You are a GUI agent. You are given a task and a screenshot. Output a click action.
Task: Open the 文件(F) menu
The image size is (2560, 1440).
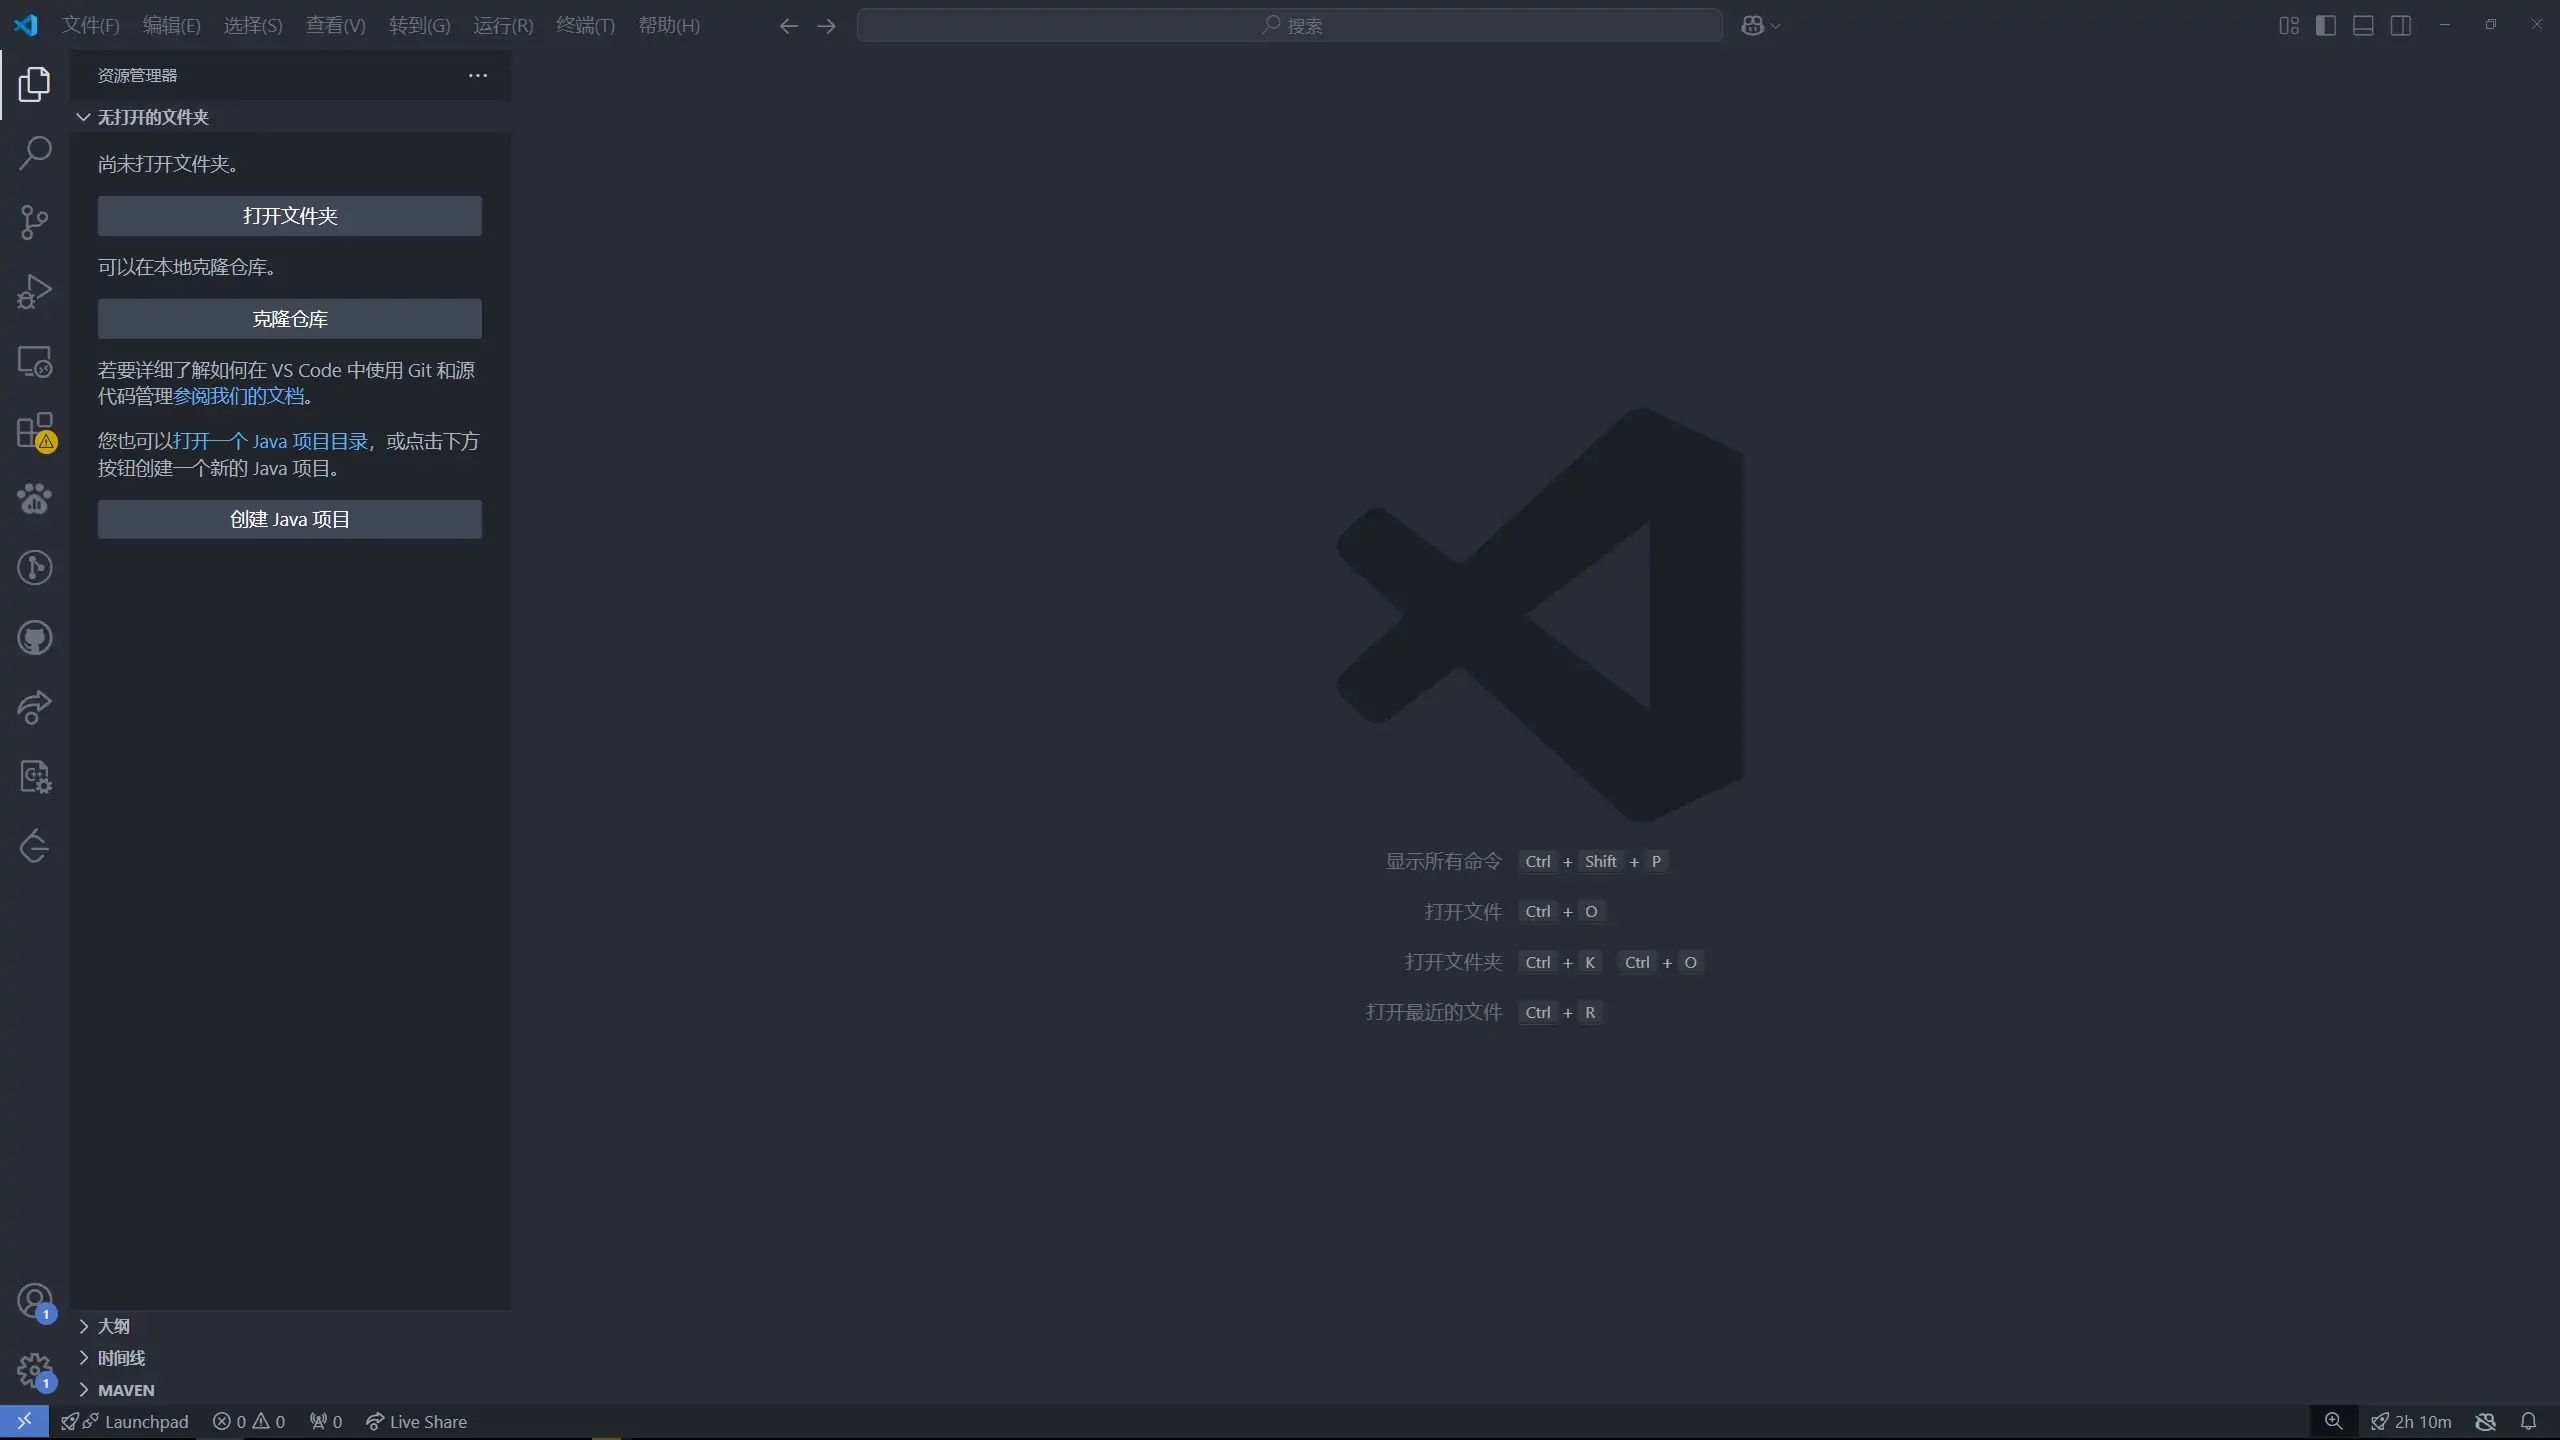(90, 26)
